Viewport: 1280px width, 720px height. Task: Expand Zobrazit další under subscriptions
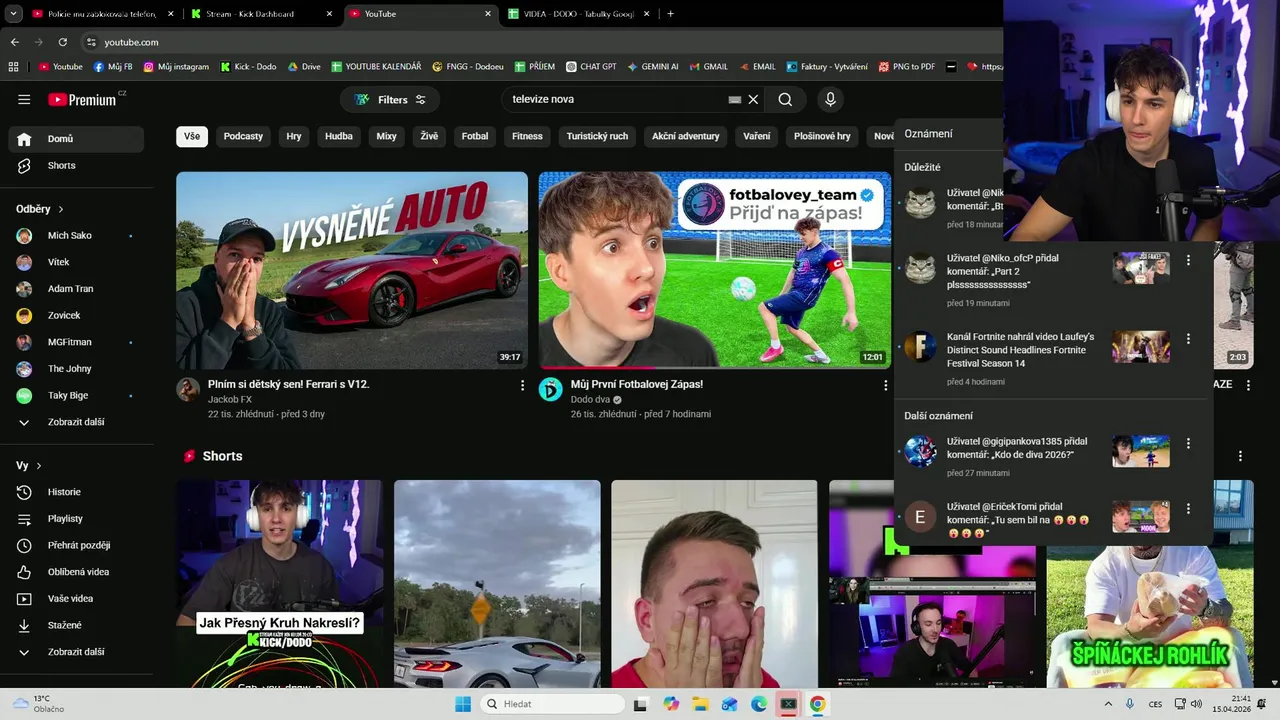point(76,422)
